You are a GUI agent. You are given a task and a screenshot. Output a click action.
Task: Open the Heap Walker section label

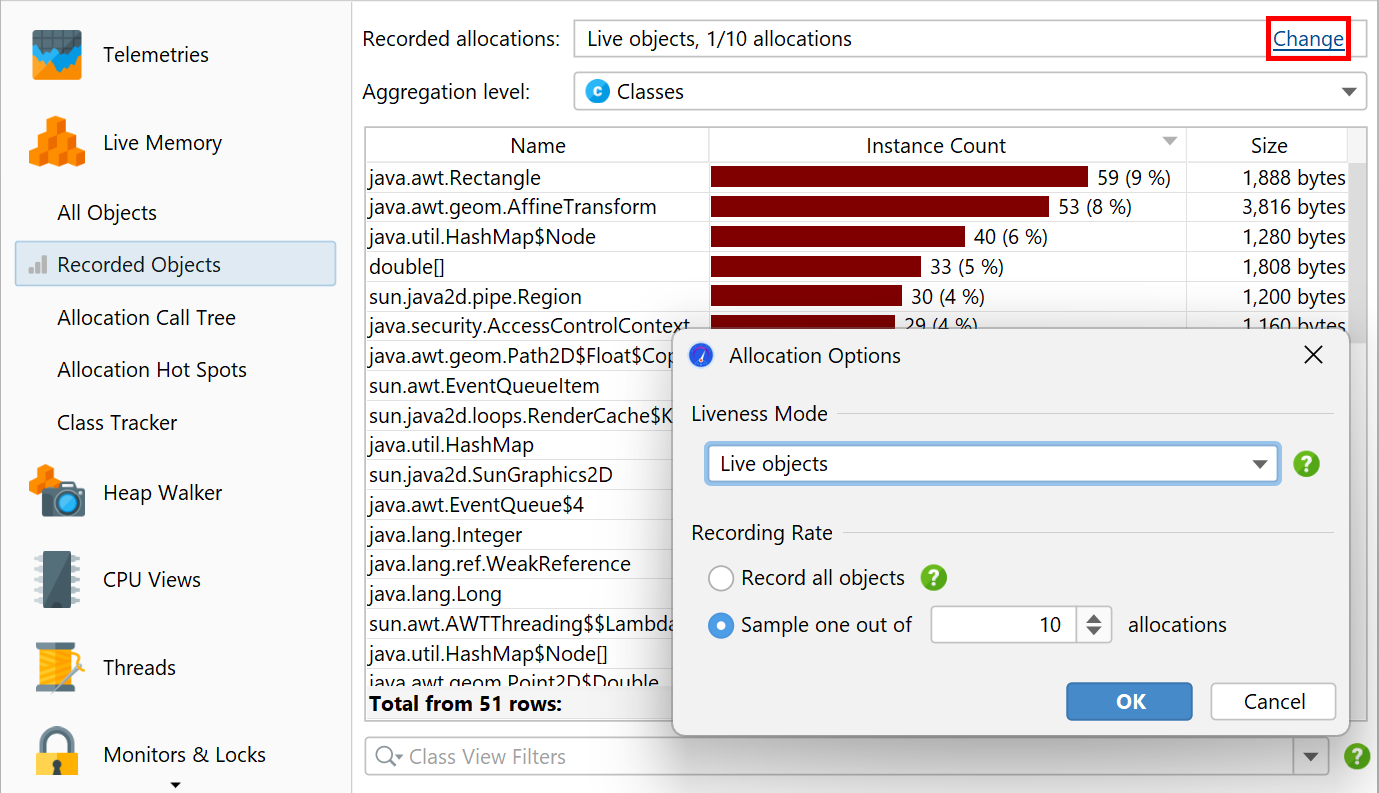[163, 493]
